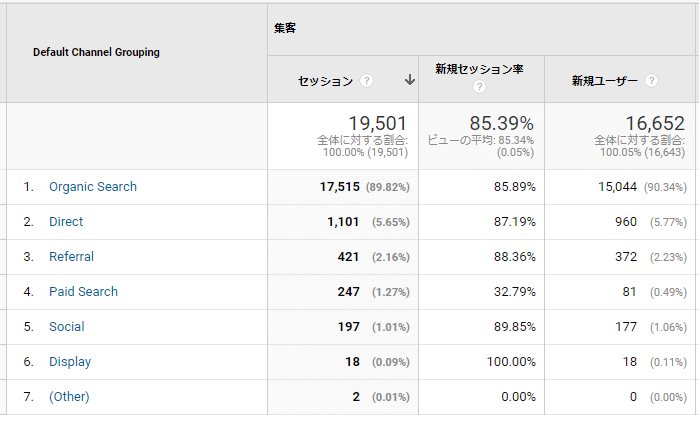Open help icon next to セッション header
Image resolution: width=699 pixels, height=421 pixels.
click(x=366, y=81)
